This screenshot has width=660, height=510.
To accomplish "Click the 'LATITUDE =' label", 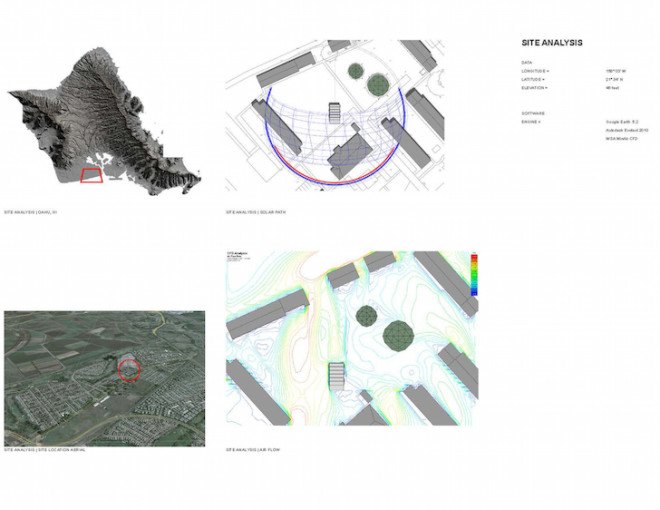I will [x=533, y=80].
